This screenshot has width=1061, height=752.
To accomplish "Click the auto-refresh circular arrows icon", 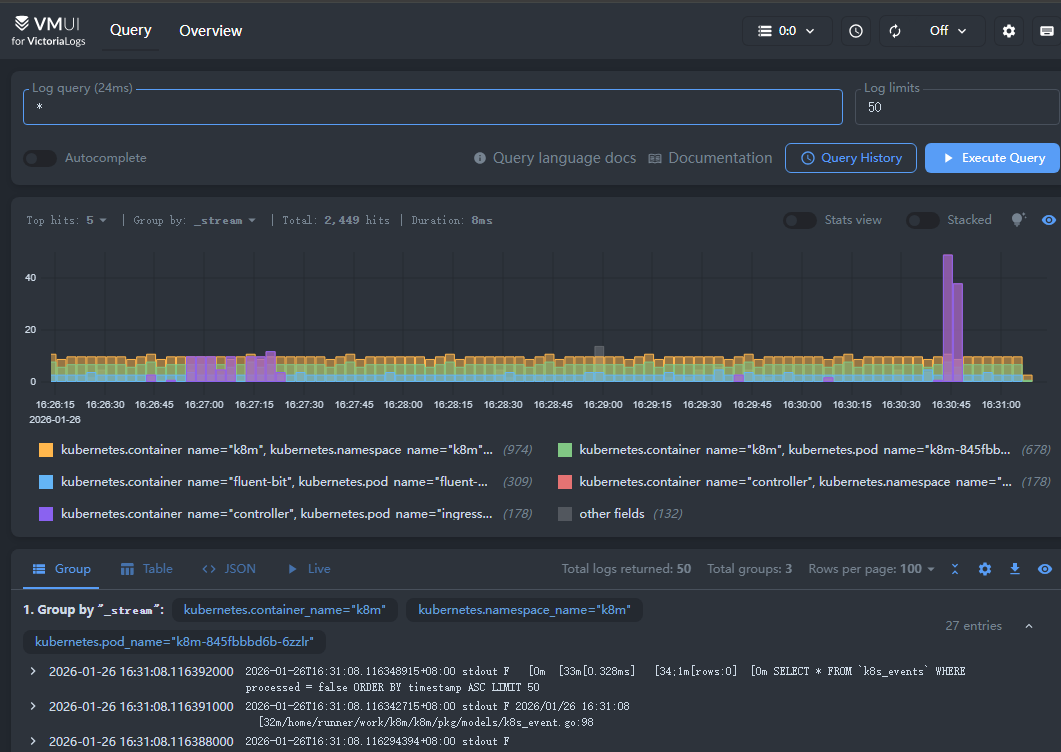I will (895, 31).
